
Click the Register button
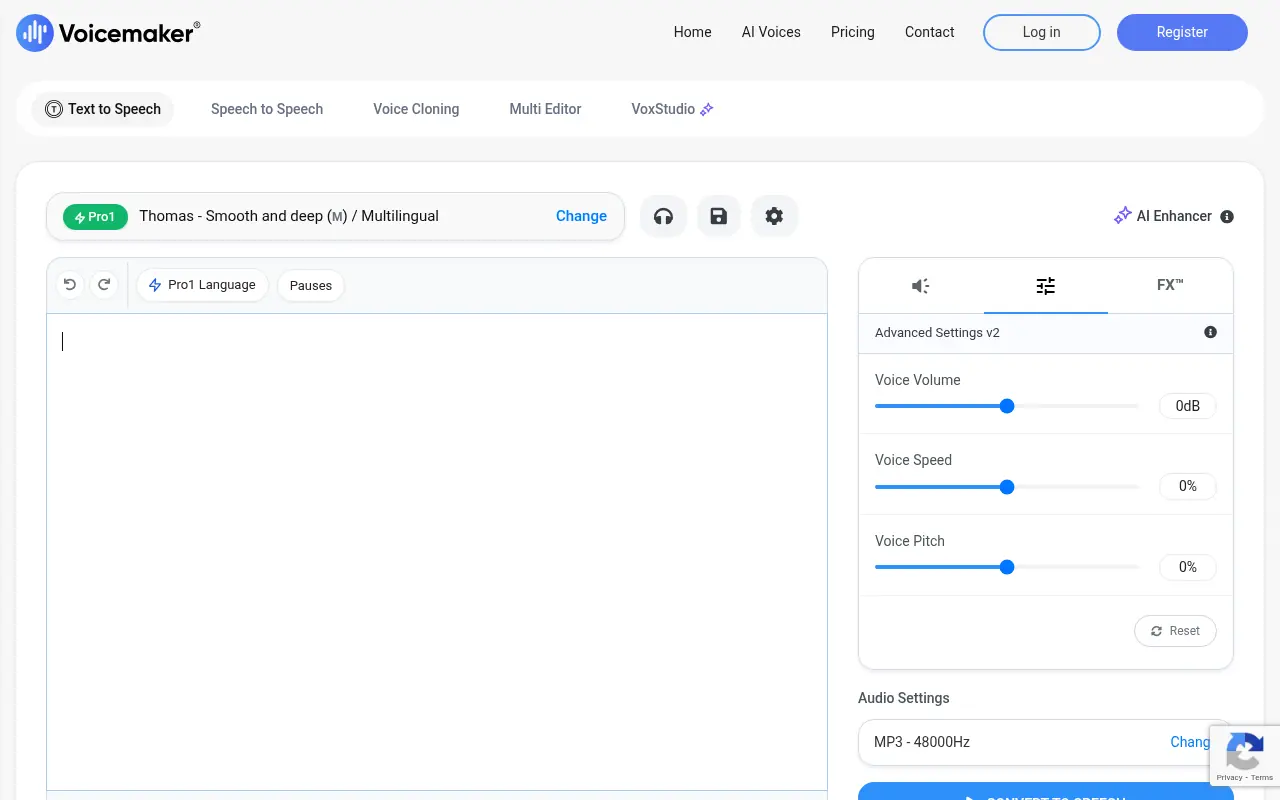coord(1182,32)
